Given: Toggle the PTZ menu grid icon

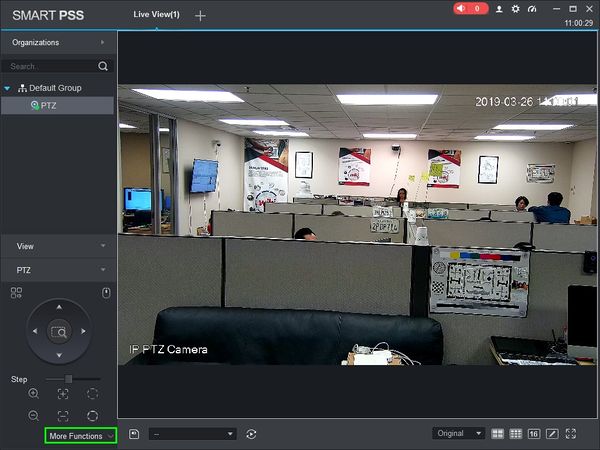Looking at the screenshot, I should coord(16,293).
